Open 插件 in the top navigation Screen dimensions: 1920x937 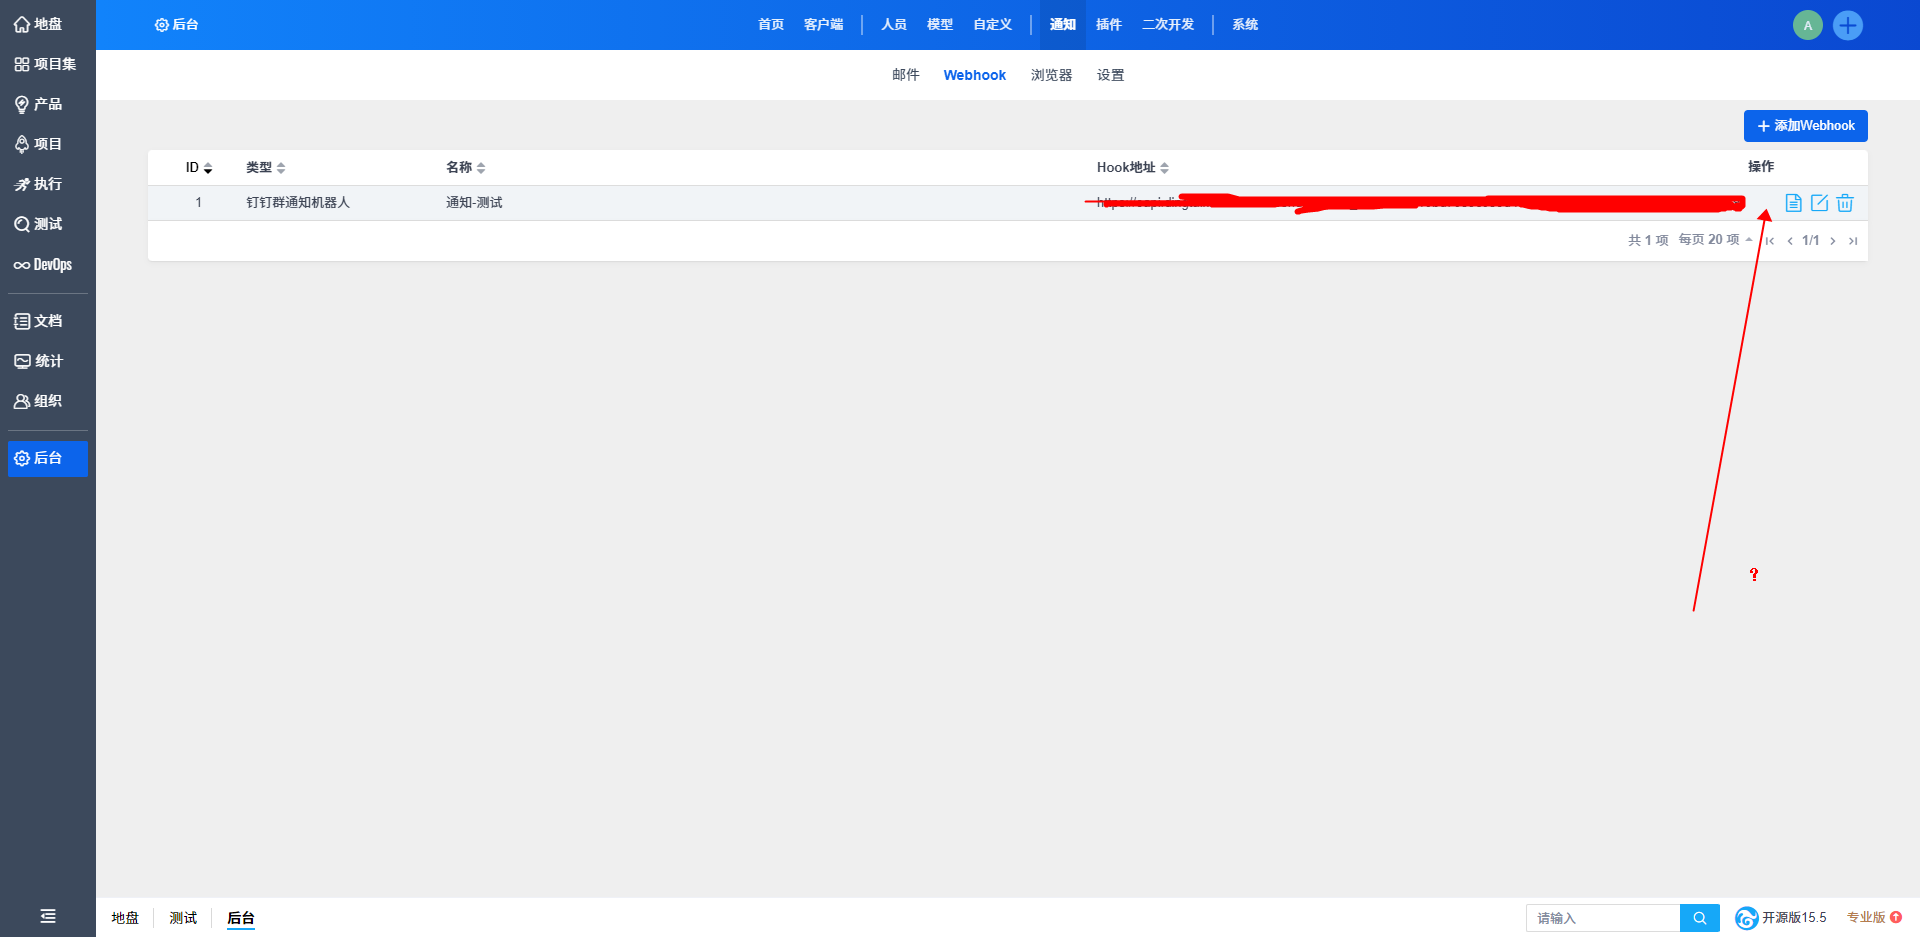[1109, 25]
